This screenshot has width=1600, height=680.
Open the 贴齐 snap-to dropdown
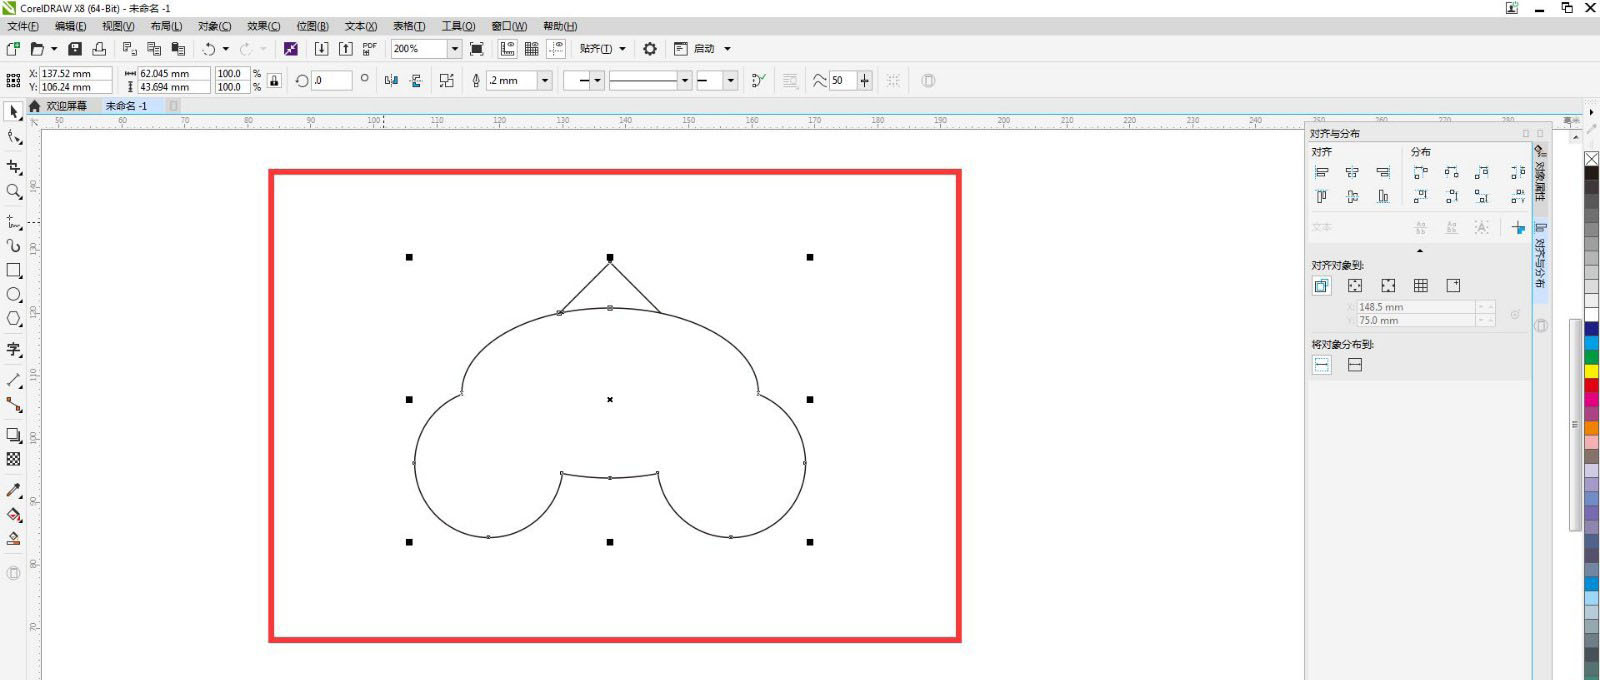pyautogui.click(x=602, y=49)
